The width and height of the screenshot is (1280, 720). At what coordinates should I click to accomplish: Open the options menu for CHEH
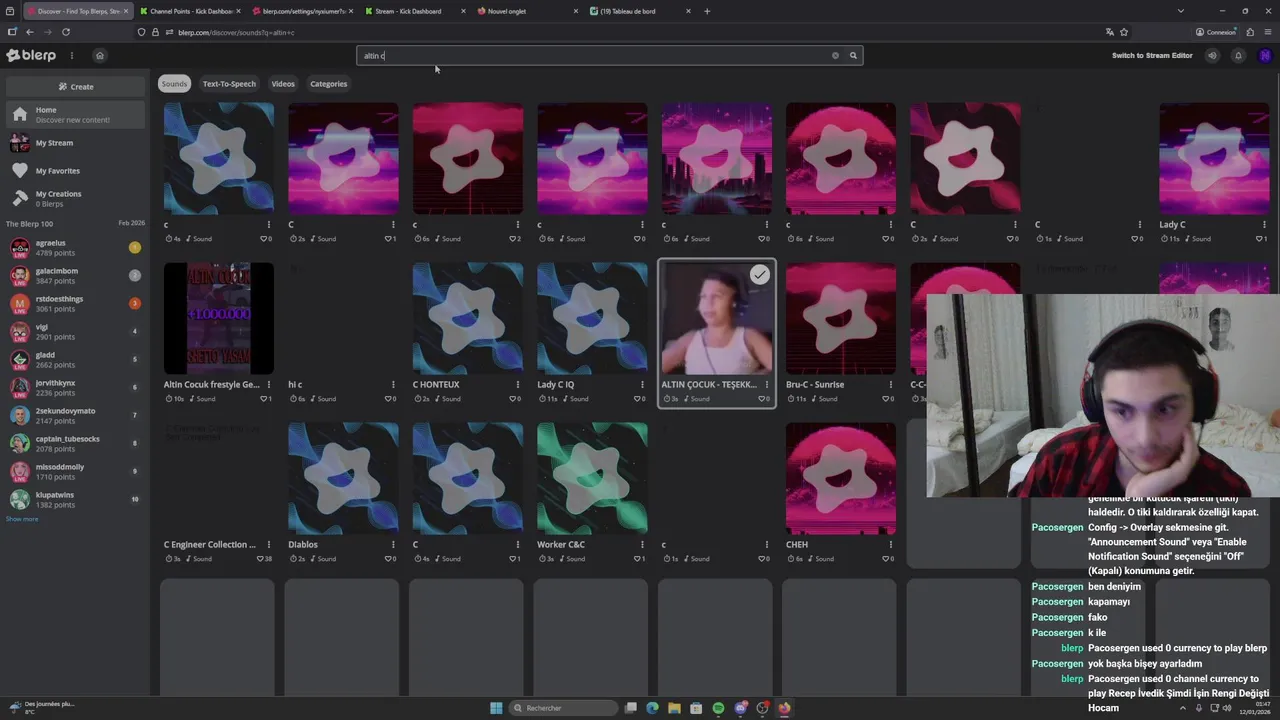891,545
